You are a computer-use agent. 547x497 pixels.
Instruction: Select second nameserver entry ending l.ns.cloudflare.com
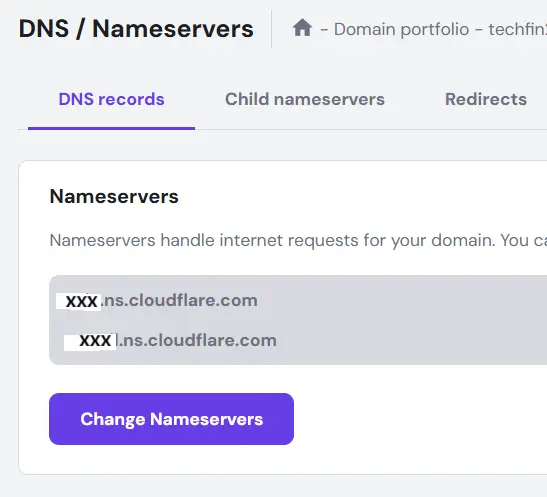[x=170, y=341]
